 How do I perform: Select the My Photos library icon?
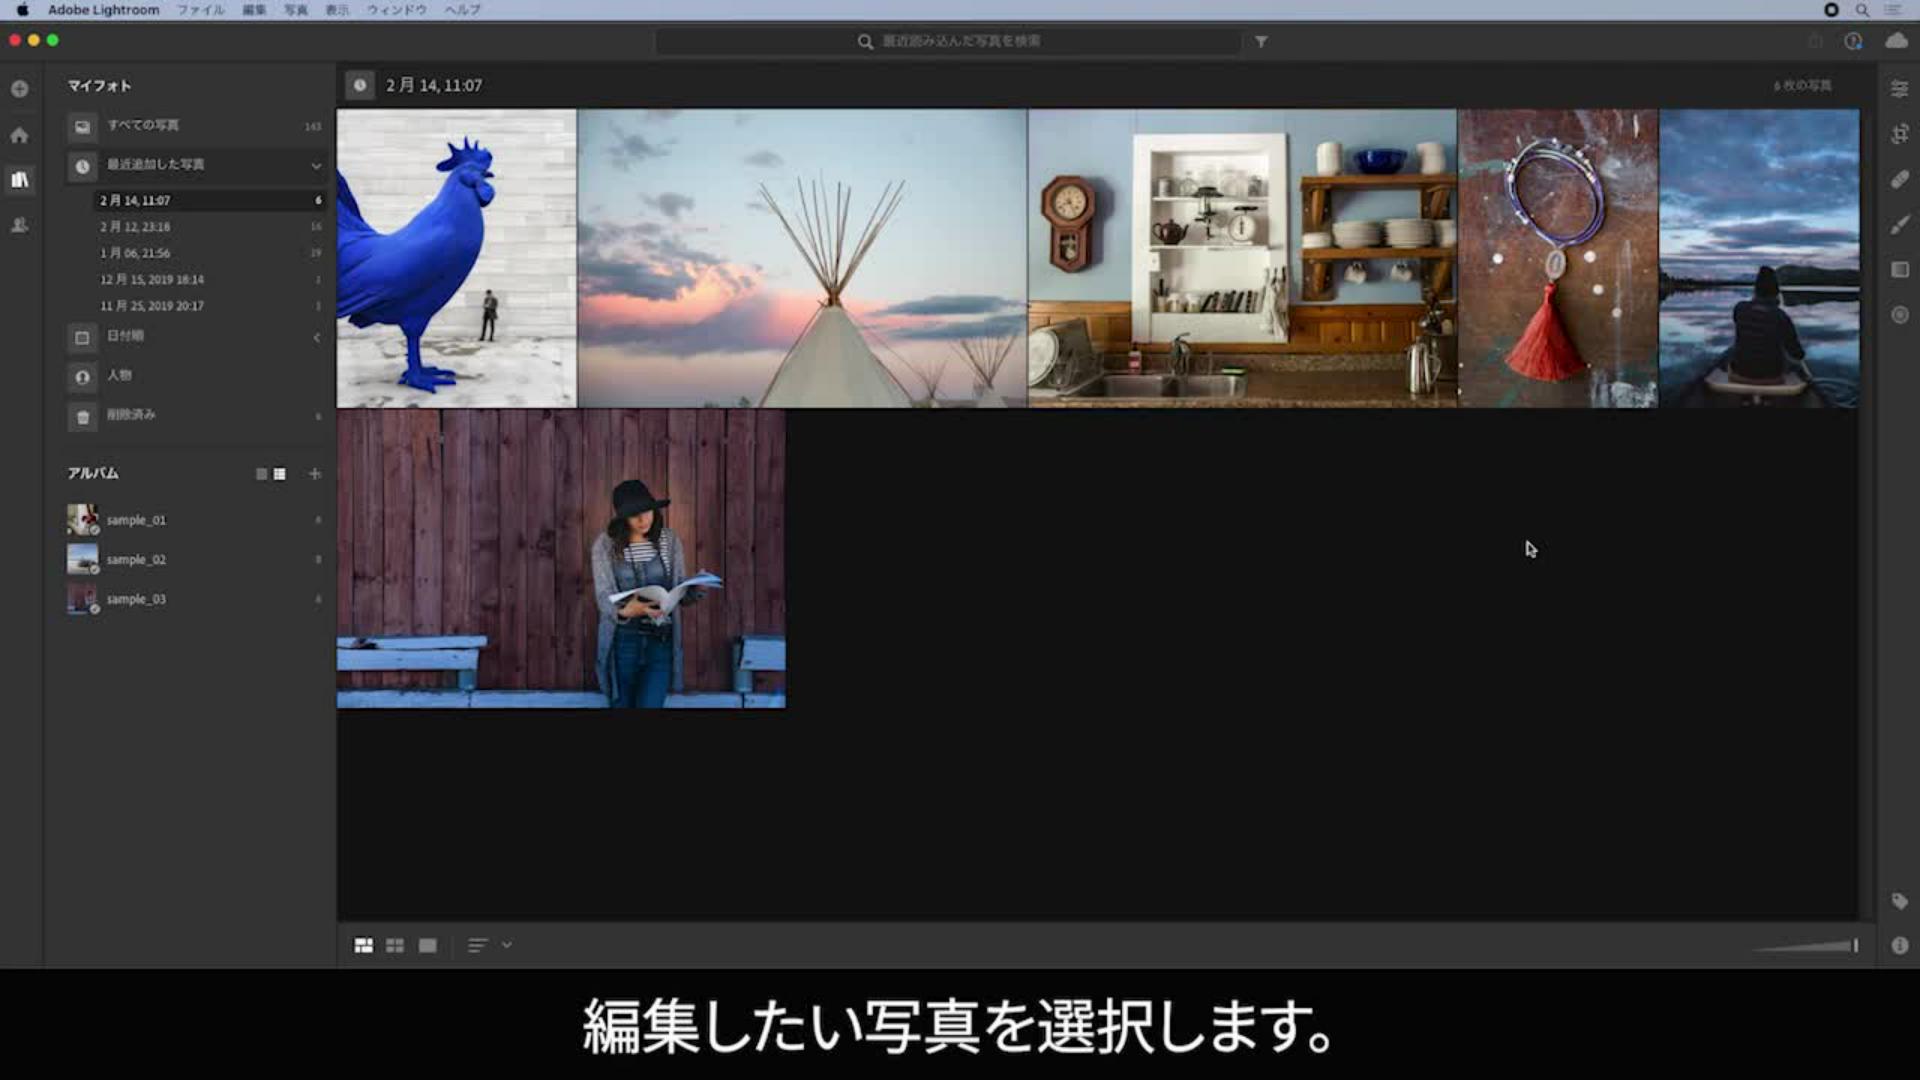pos(19,180)
